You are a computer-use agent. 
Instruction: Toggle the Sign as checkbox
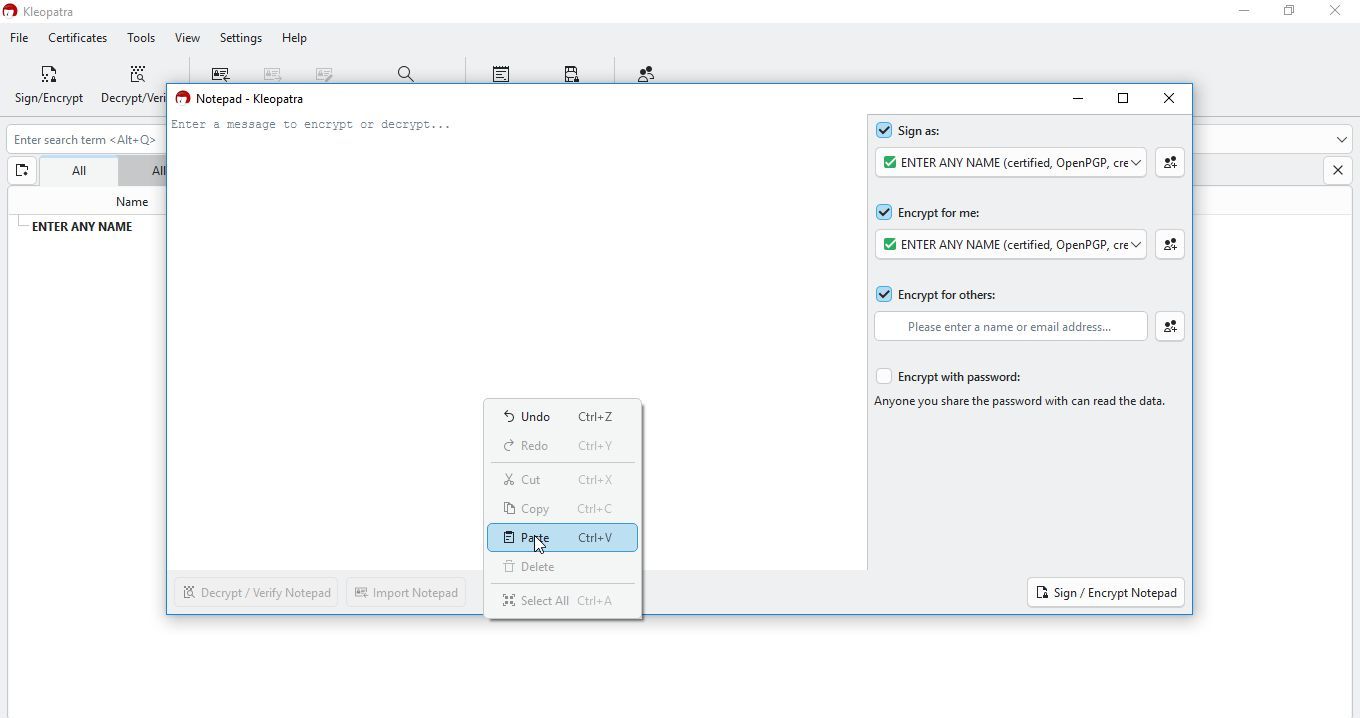pos(884,131)
